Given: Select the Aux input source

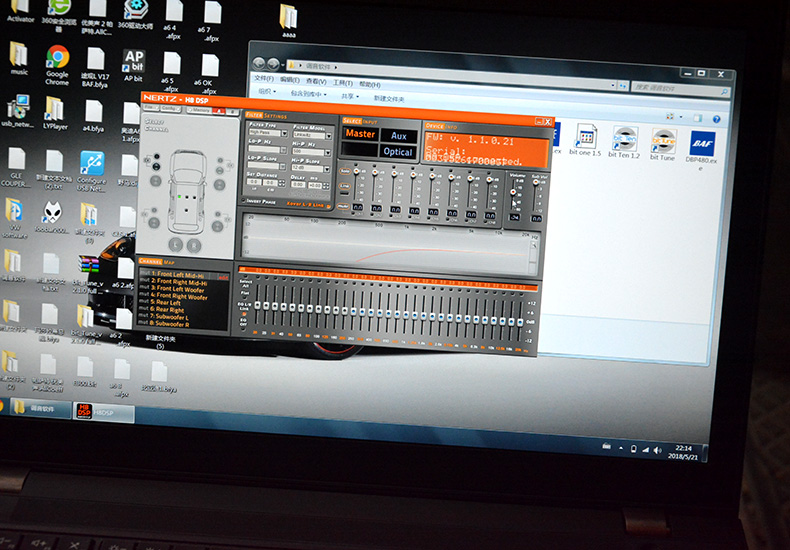Looking at the screenshot, I should coord(398,136).
